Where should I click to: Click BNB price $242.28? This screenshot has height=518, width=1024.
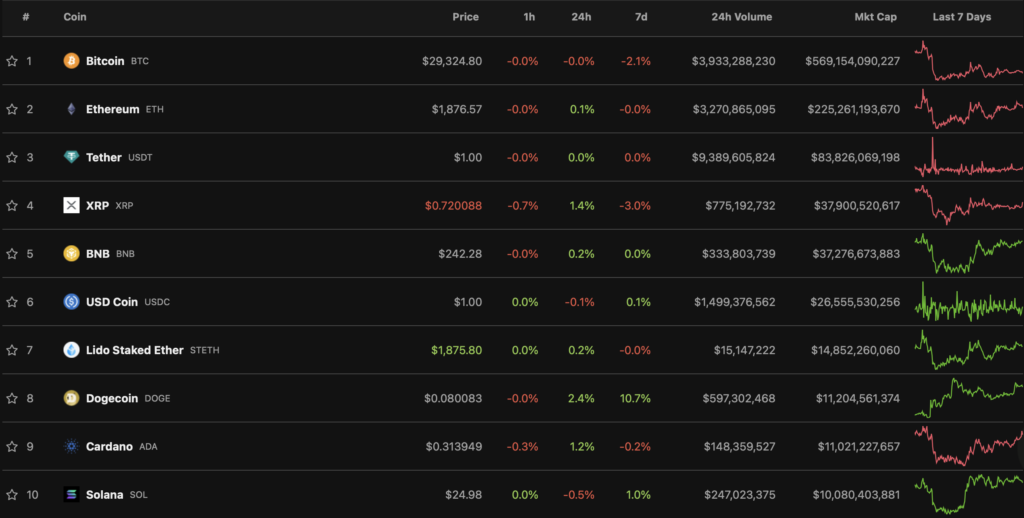(x=460, y=253)
